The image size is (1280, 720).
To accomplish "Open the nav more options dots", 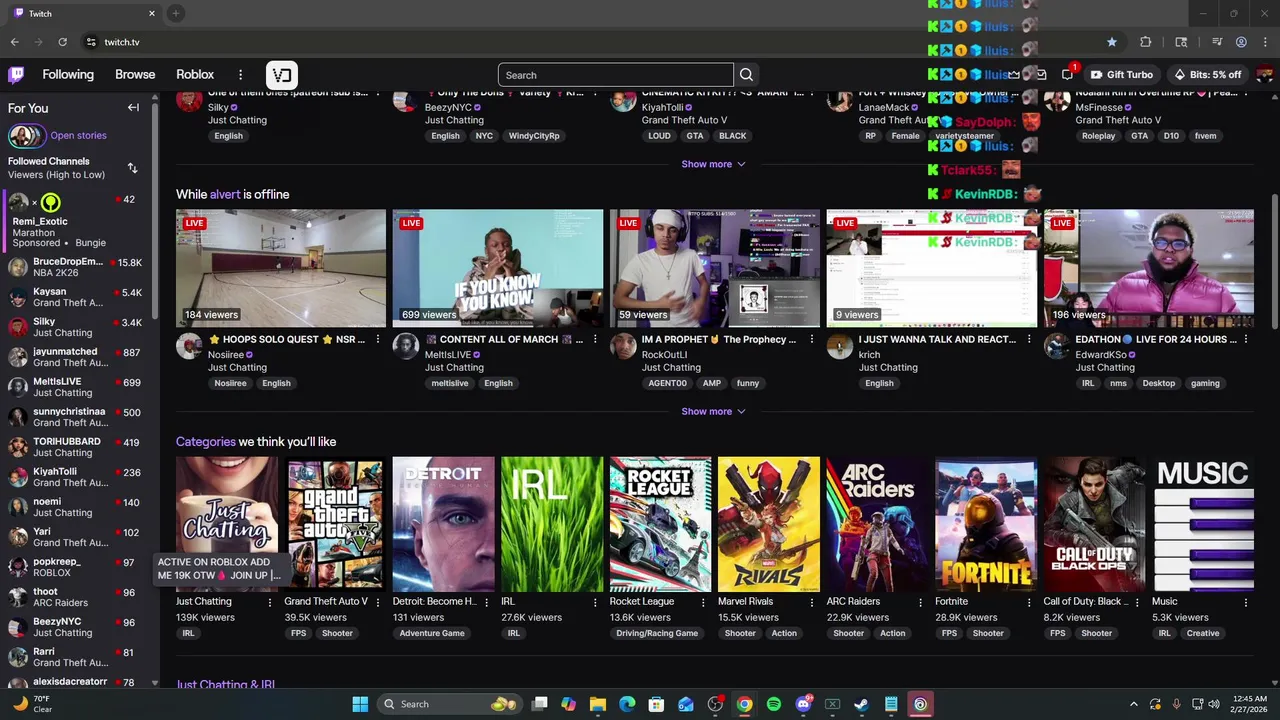I will (240, 75).
